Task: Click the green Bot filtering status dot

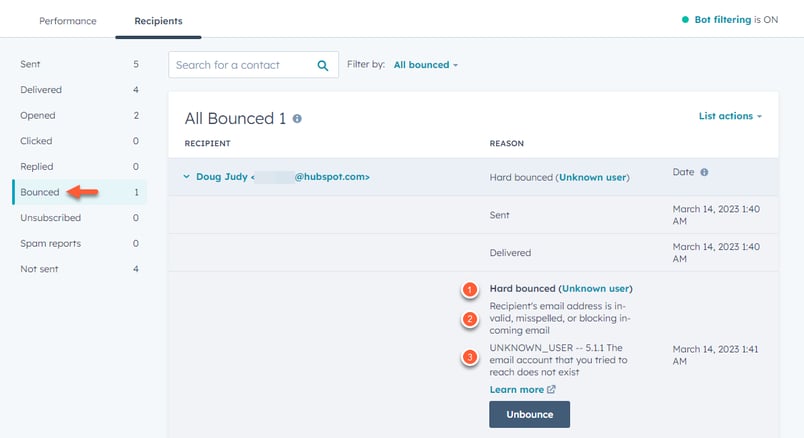Action: pos(685,20)
